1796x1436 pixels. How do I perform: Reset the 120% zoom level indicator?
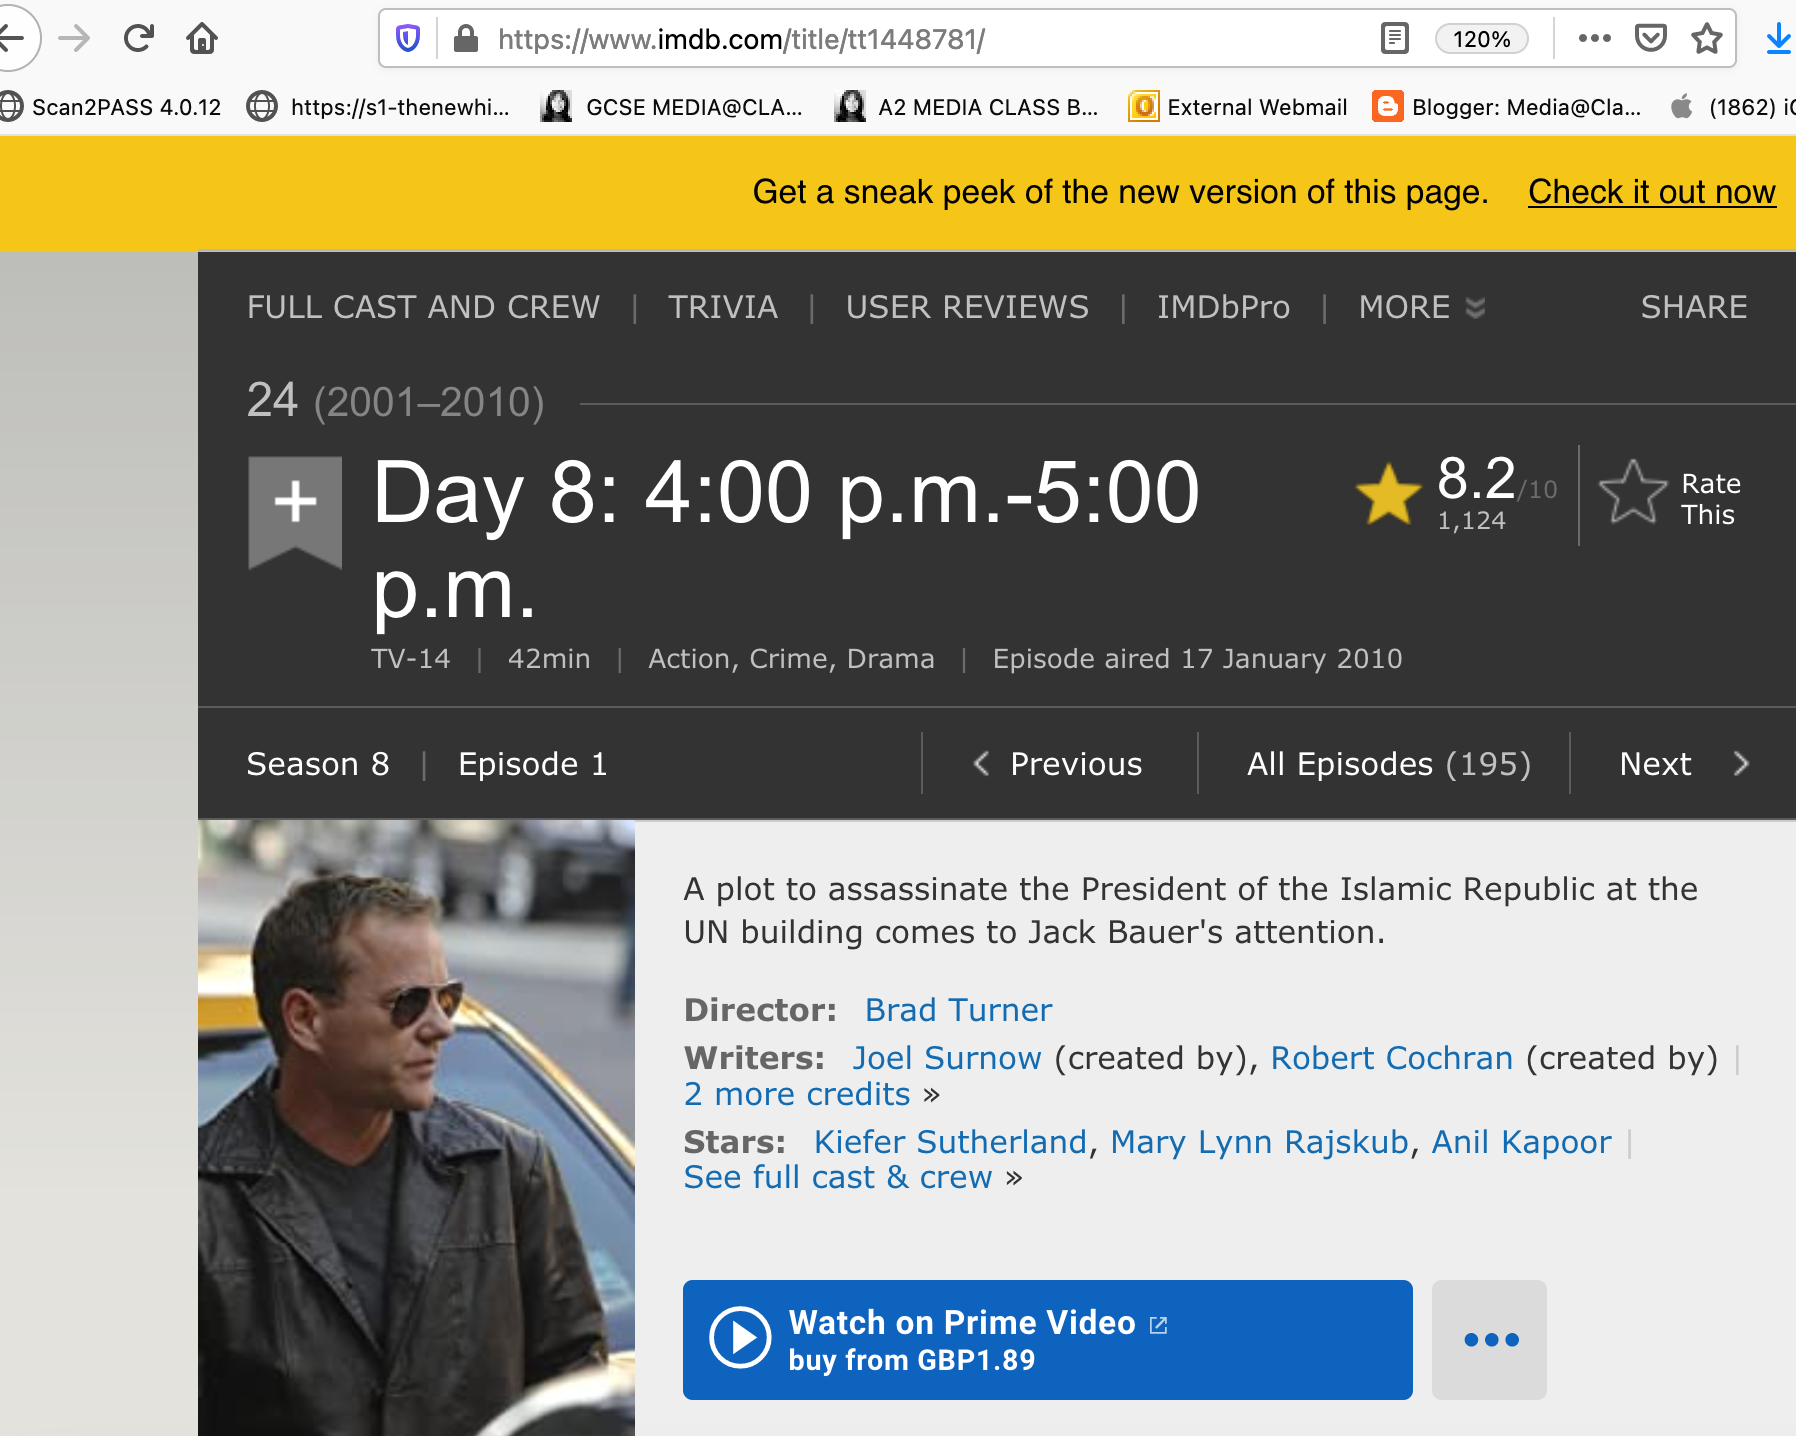pos(1481,39)
